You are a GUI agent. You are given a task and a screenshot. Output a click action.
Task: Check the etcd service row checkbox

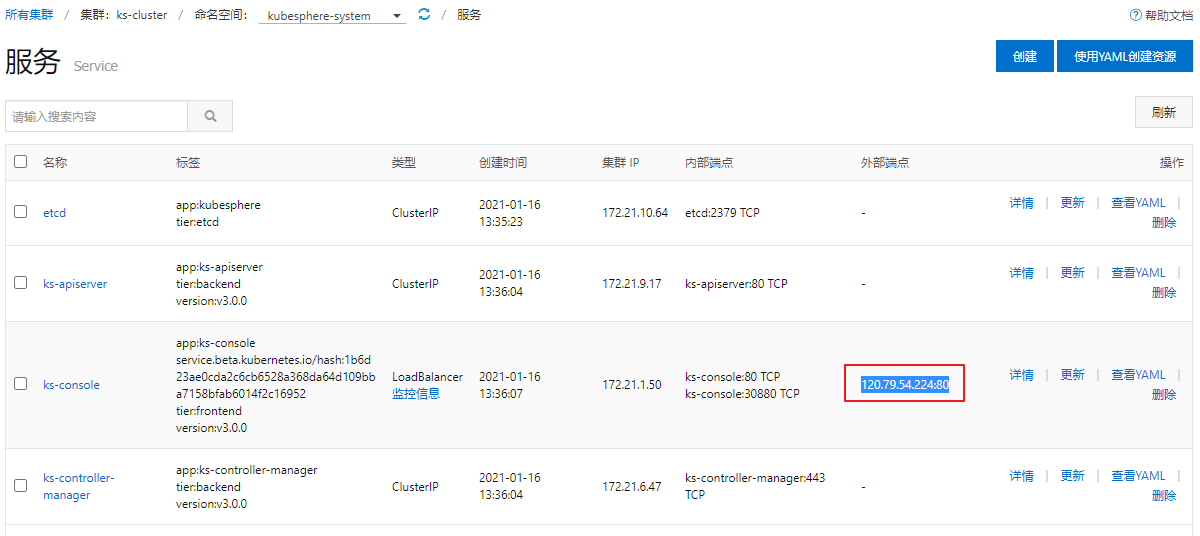tap(21, 212)
